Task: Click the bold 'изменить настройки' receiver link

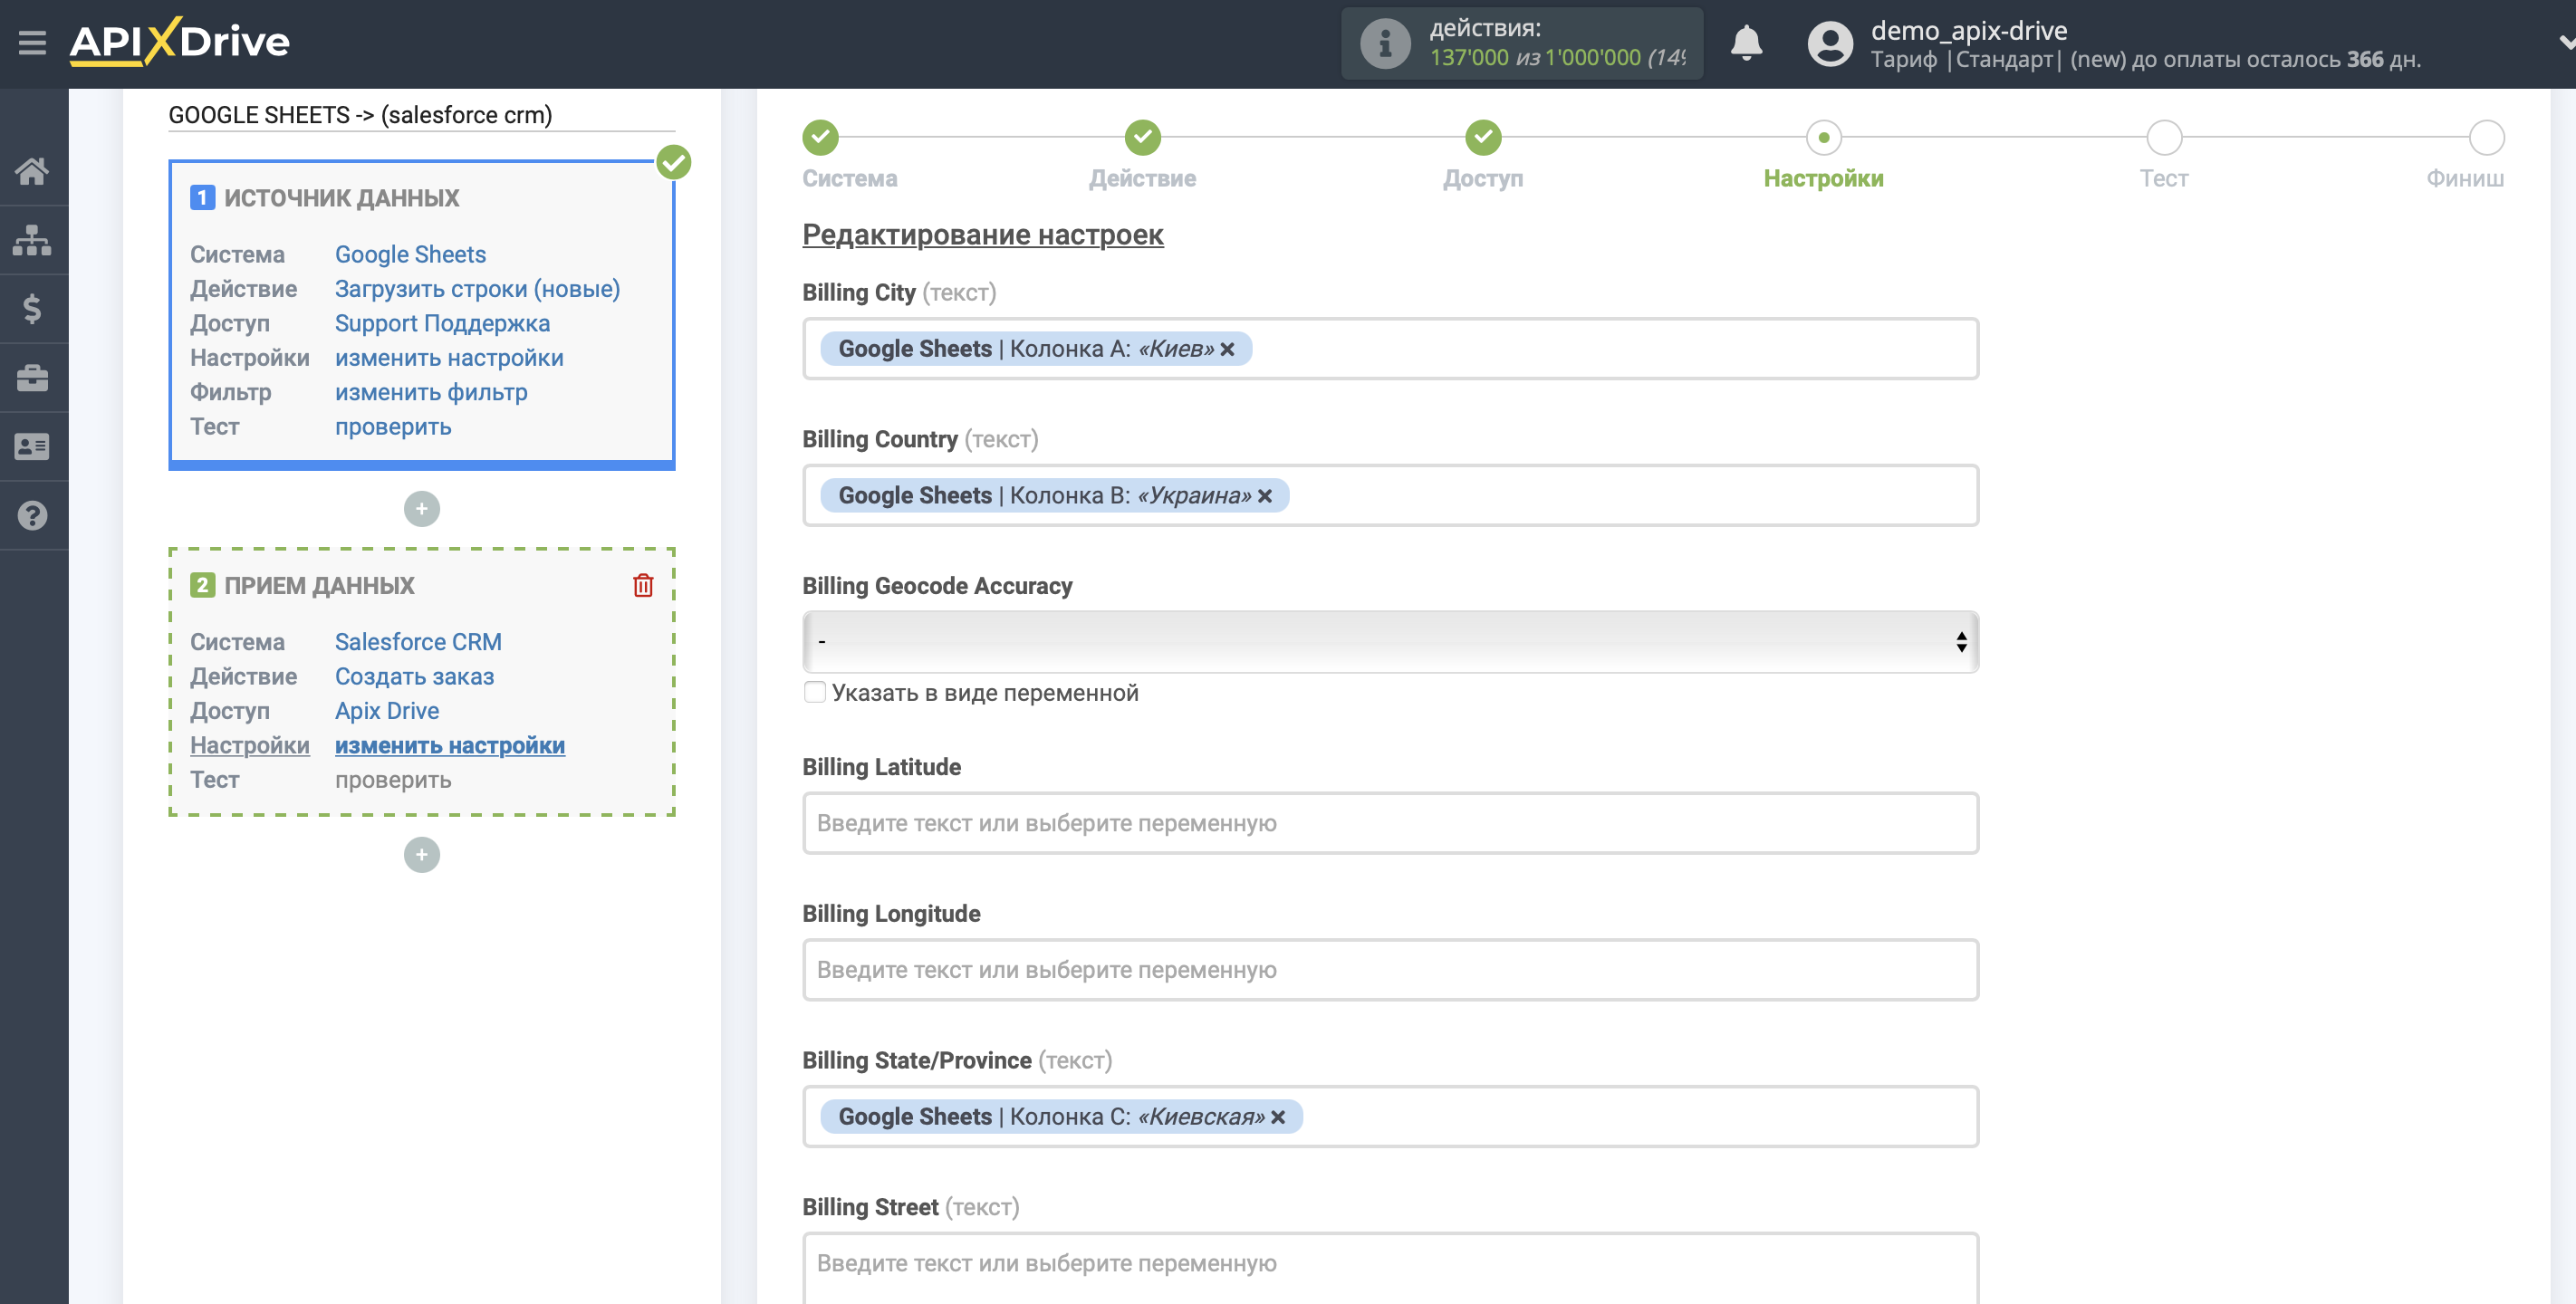Action: [450, 745]
